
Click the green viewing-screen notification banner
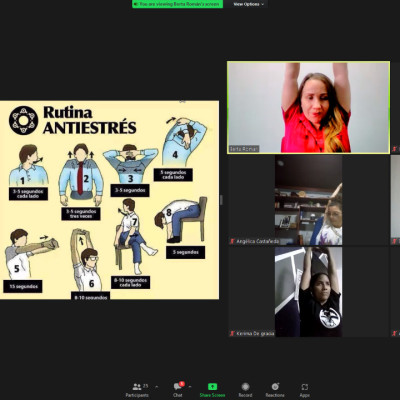(x=177, y=4)
